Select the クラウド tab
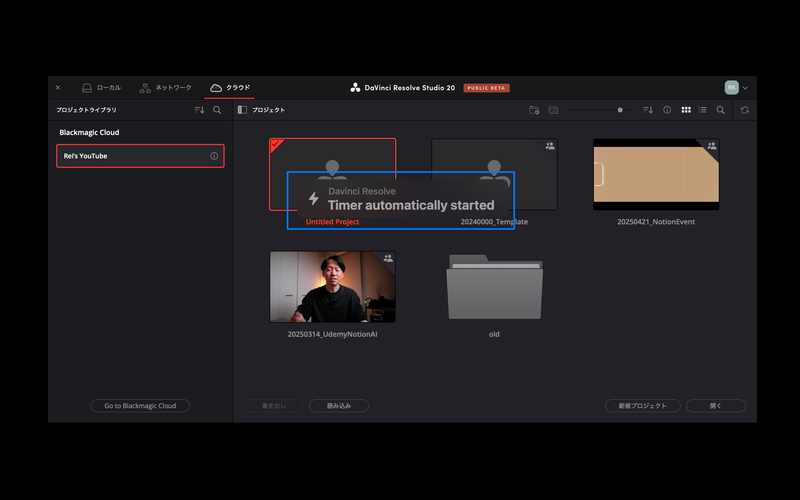The height and width of the screenshot is (500, 800). 230,88
